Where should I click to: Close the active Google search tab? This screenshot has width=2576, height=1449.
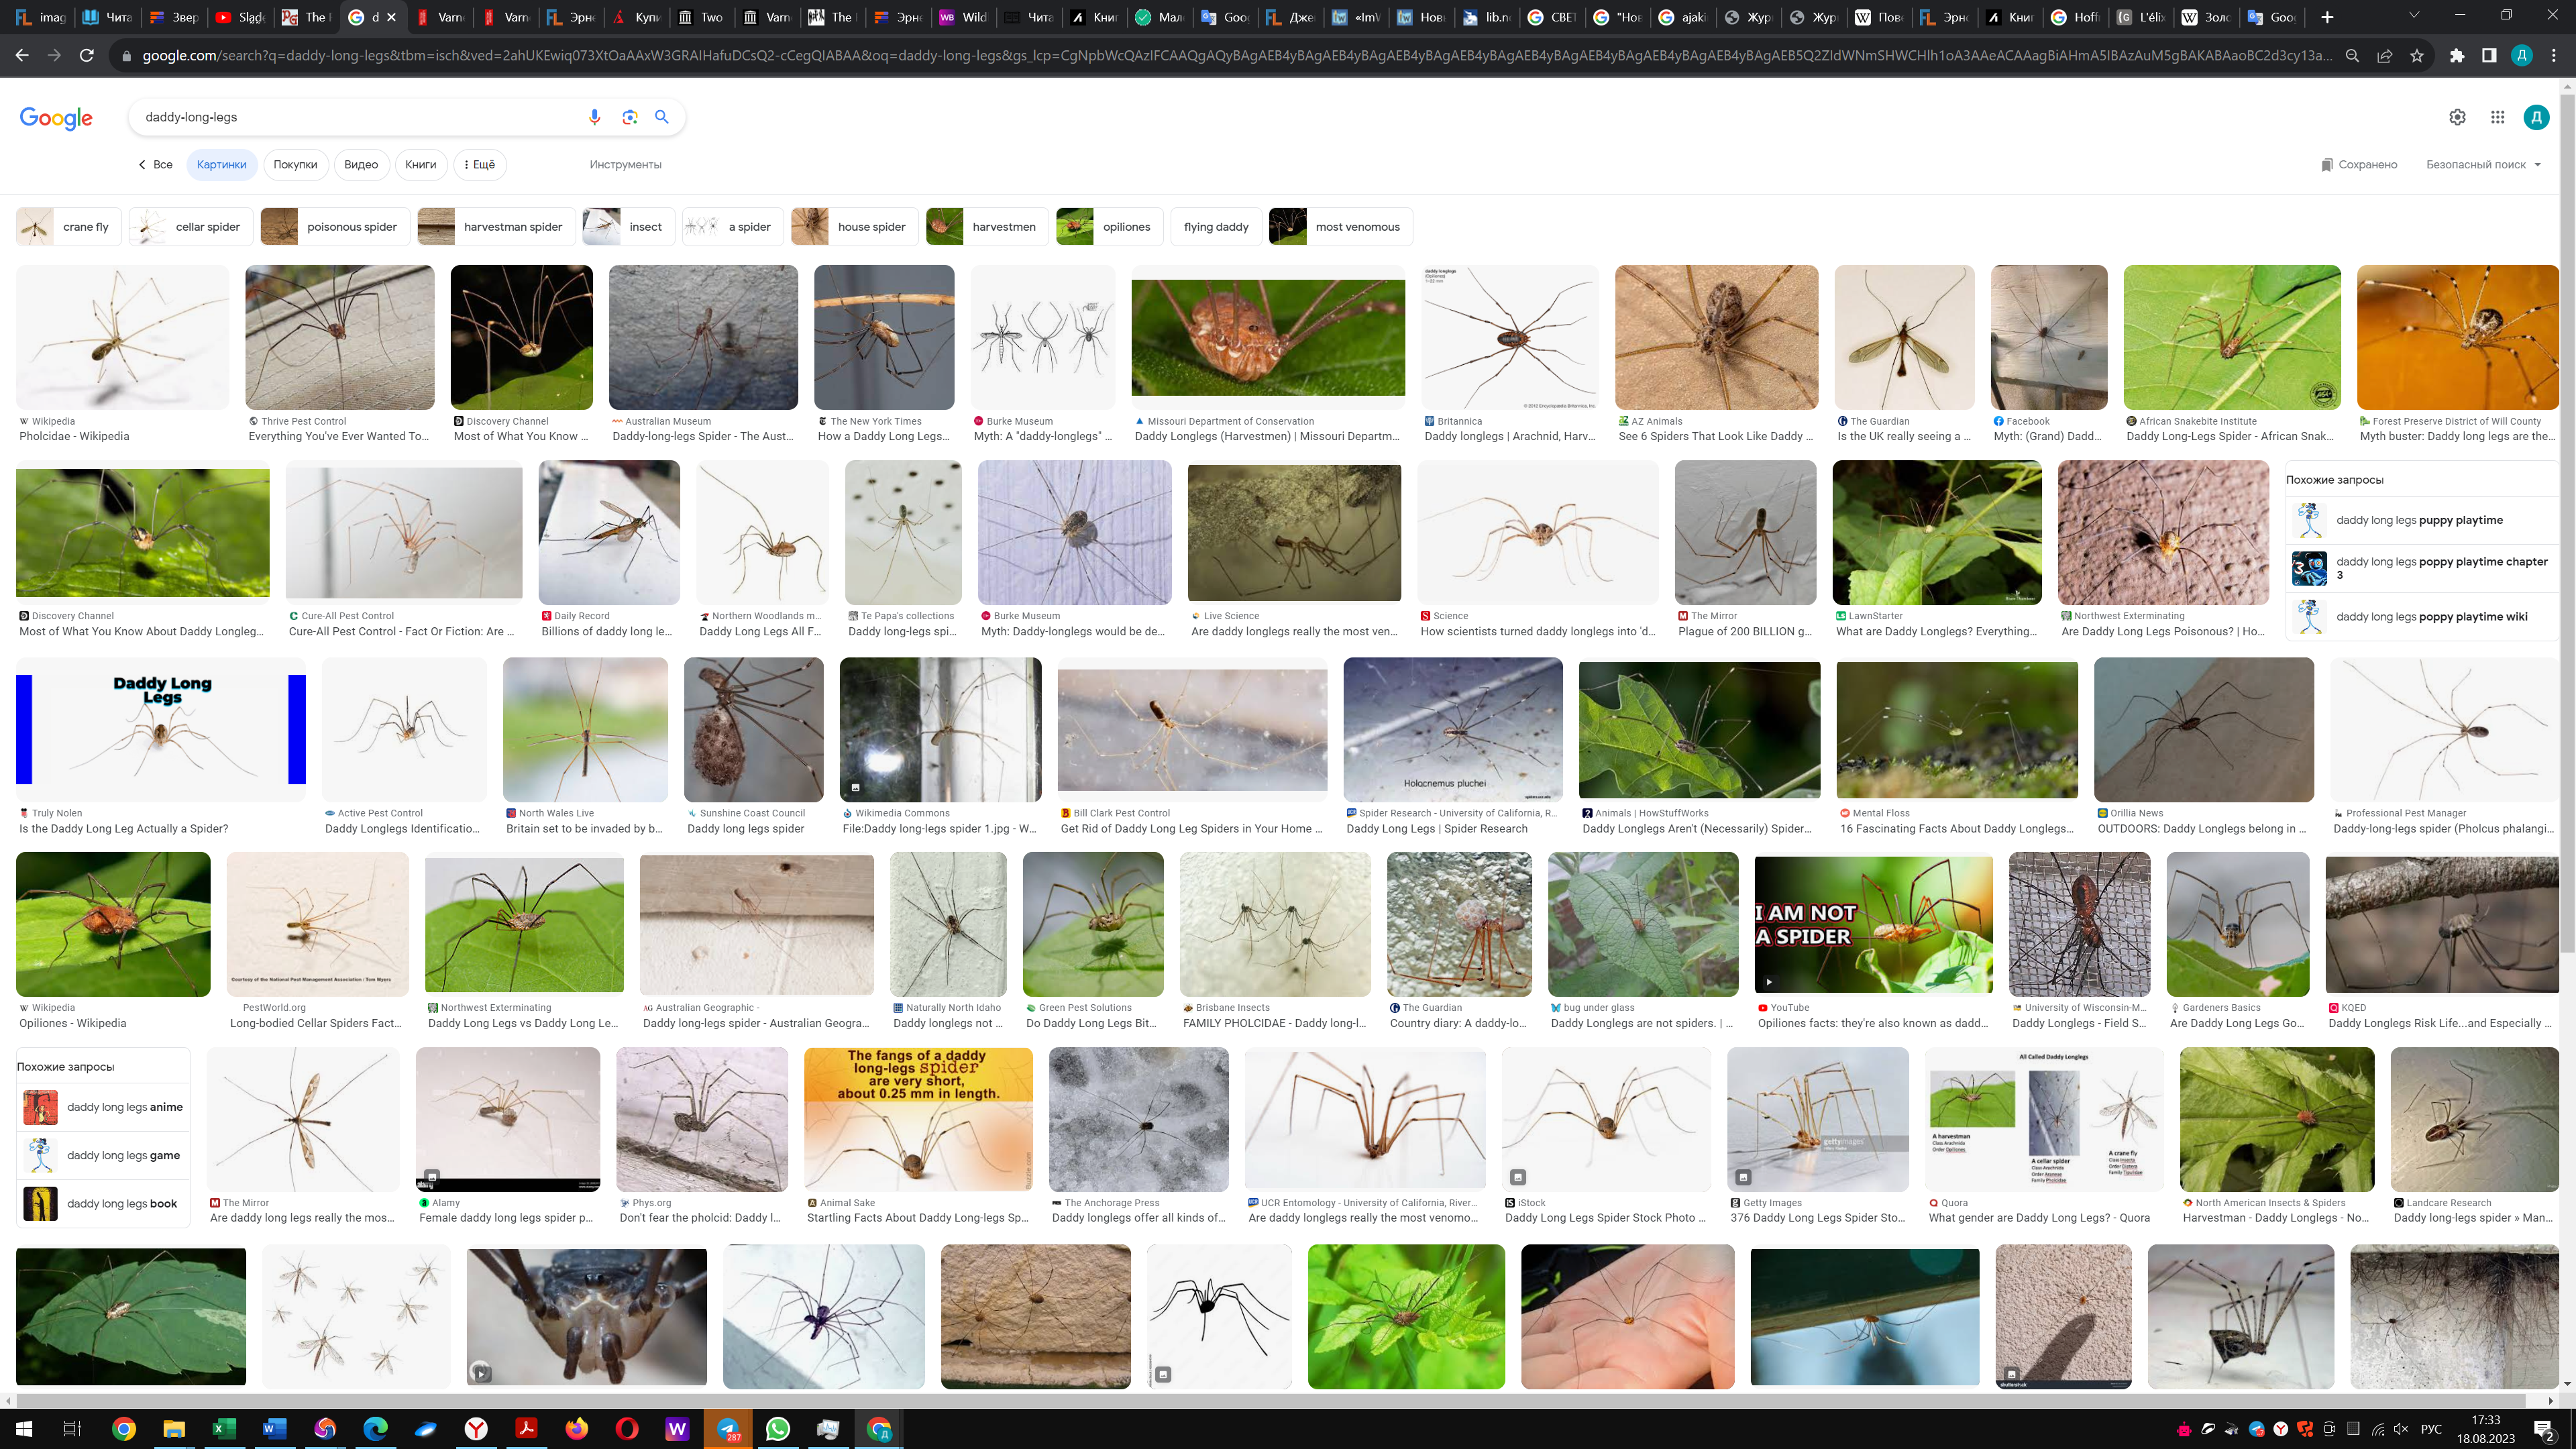(x=391, y=17)
